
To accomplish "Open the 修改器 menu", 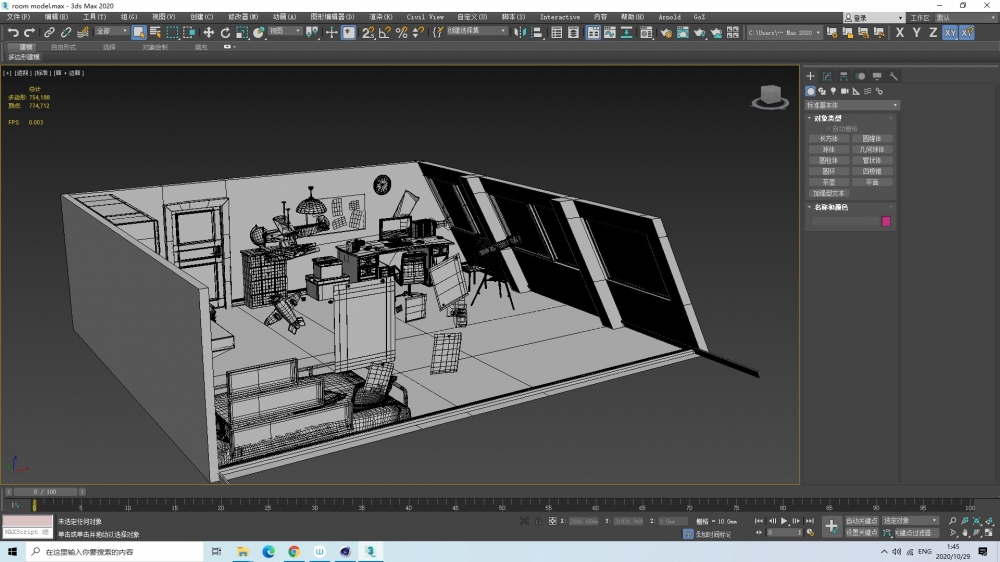I will pyautogui.click(x=243, y=17).
